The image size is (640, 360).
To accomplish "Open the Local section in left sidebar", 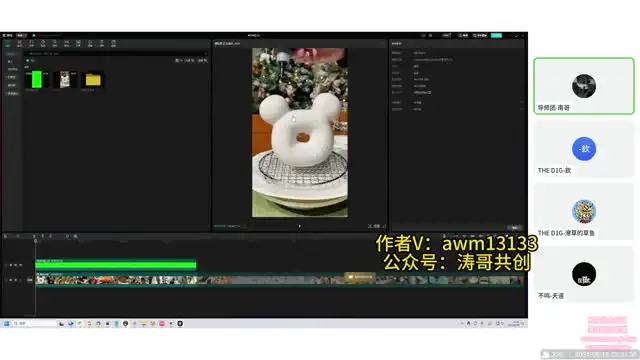I will click(x=11, y=54).
